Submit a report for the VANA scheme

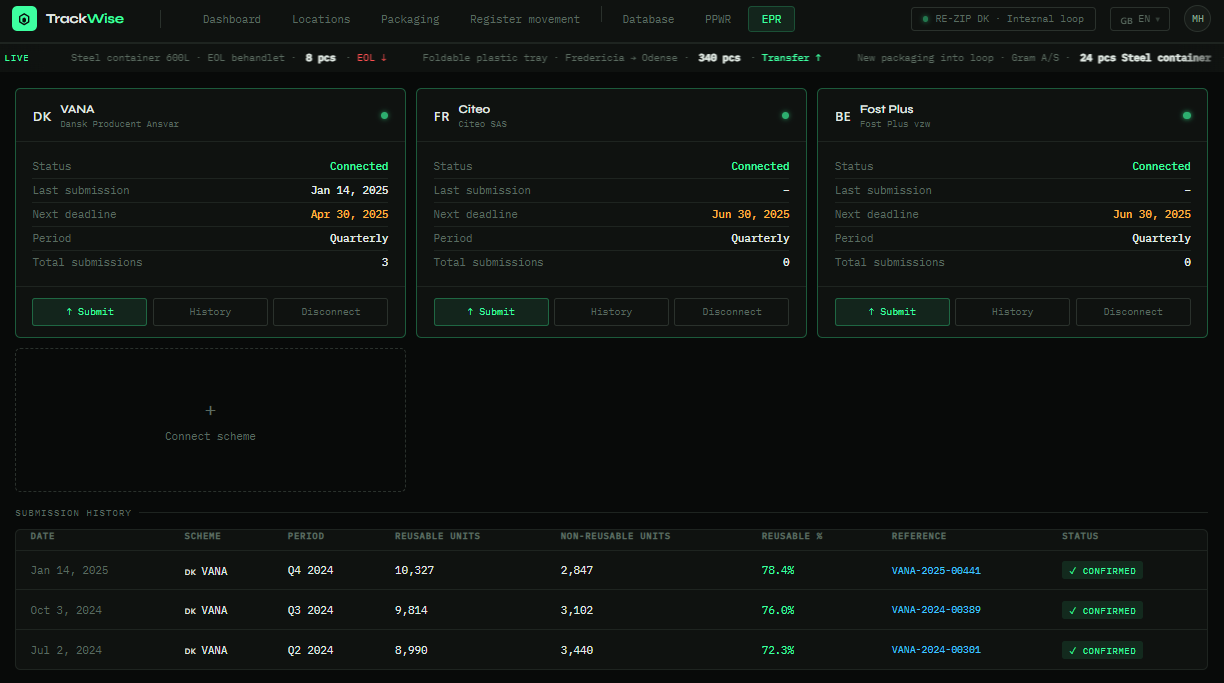coord(89,311)
